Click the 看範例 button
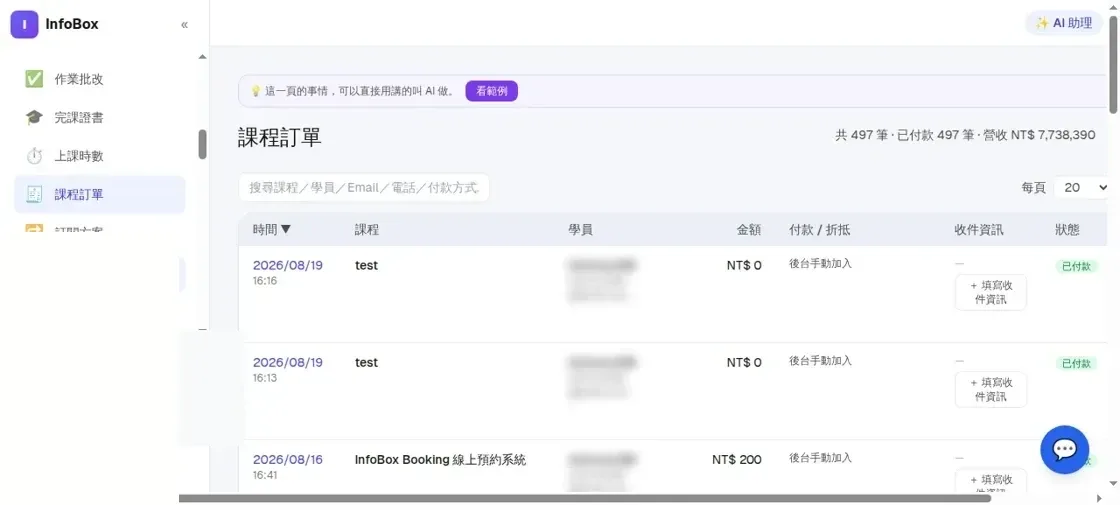This screenshot has height=505, width=1120. point(491,91)
